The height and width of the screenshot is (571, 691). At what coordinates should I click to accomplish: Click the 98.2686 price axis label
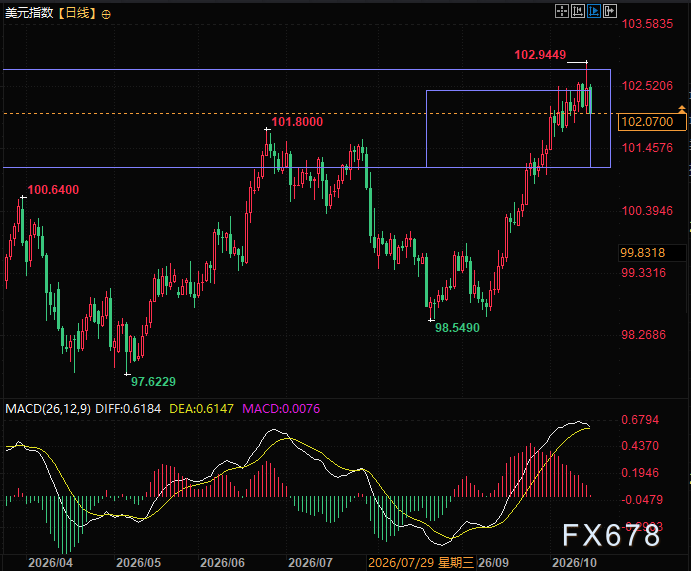click(x=643, y=335)
